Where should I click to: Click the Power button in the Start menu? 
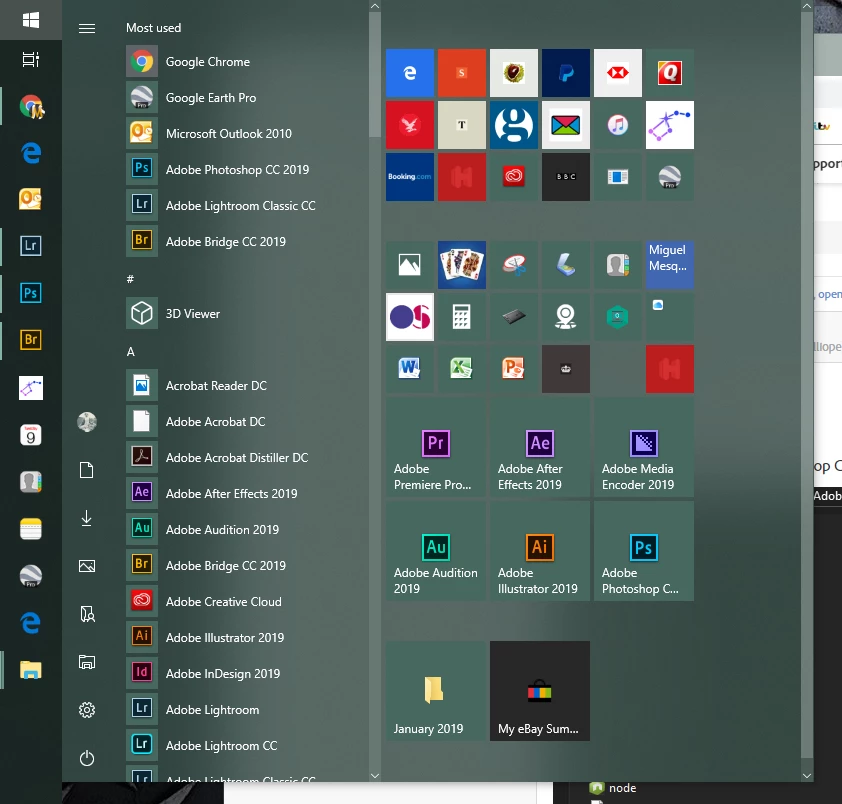[x=87, y=758]
